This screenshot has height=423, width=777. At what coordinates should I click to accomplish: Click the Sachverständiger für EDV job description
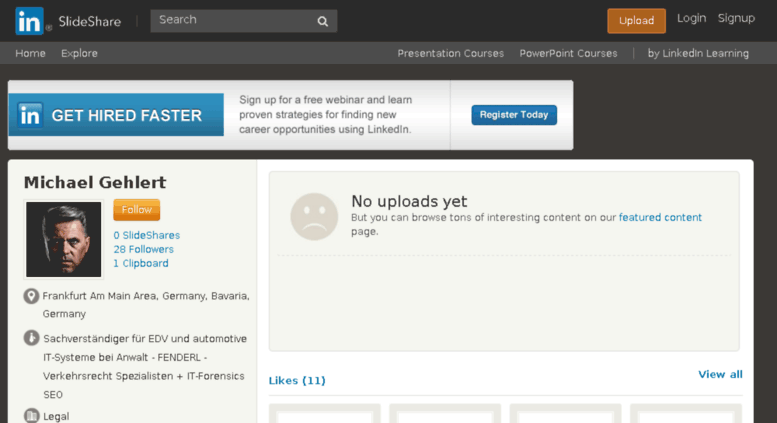click(x=145, y=367)
